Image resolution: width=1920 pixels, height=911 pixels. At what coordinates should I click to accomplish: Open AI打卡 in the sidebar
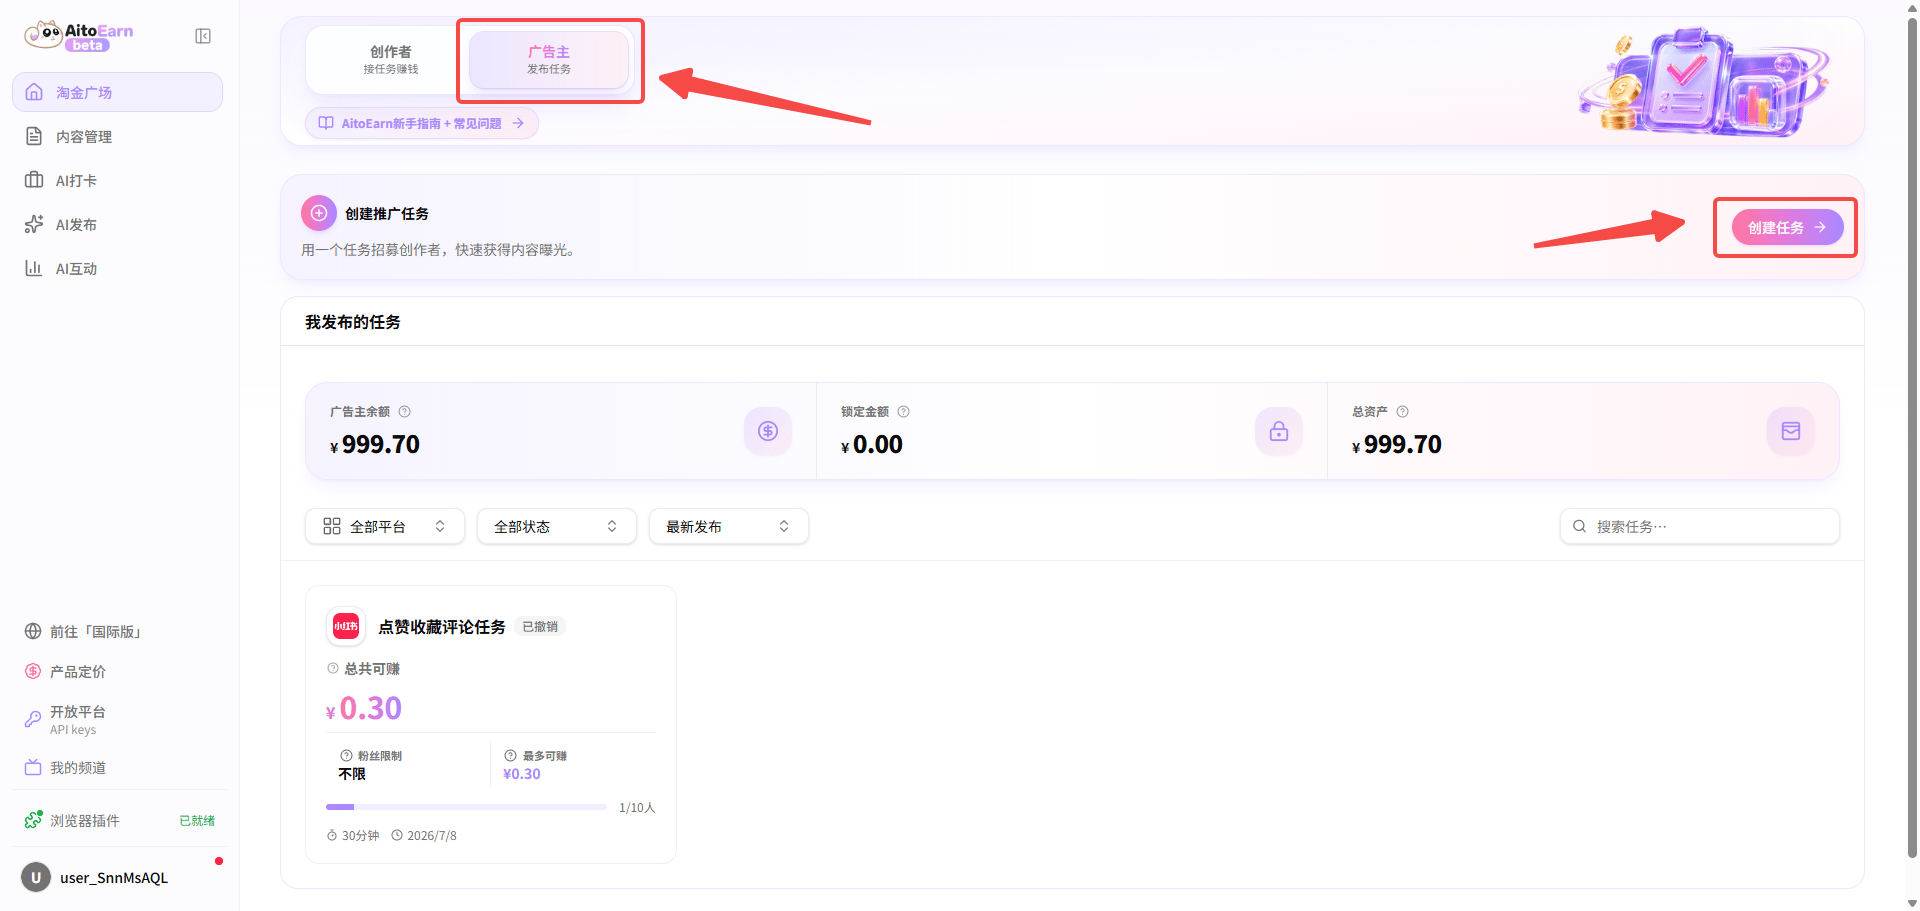pos(117,180)
